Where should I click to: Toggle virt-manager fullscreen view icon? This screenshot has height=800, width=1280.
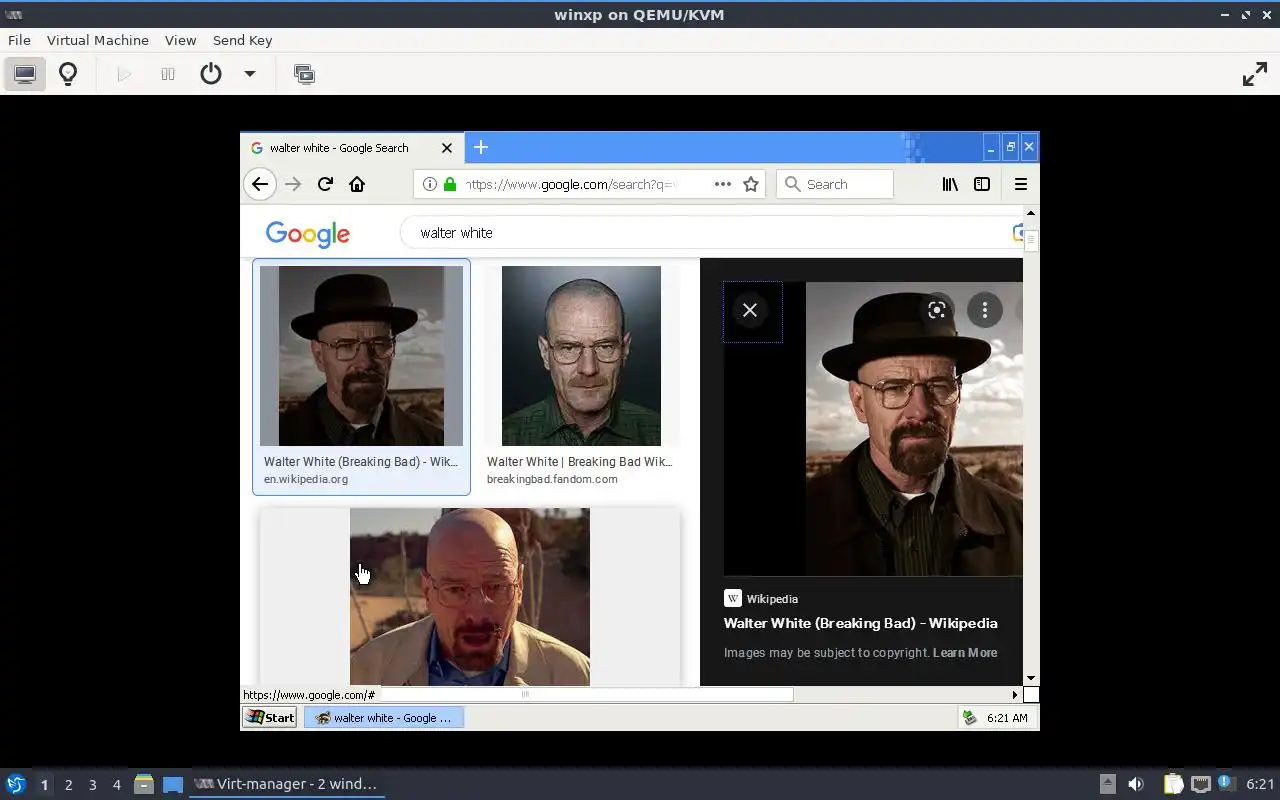[1255, 74]
